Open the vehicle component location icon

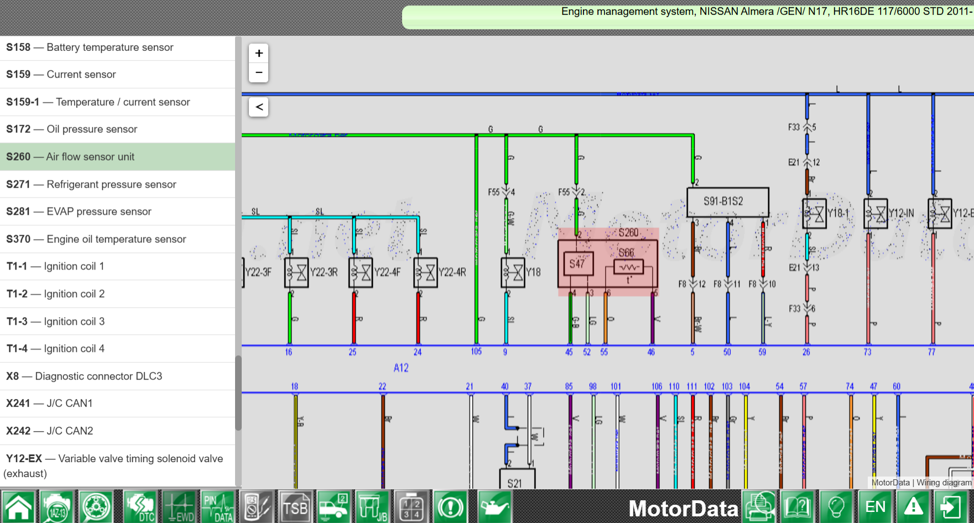click(x=334, y=506)
